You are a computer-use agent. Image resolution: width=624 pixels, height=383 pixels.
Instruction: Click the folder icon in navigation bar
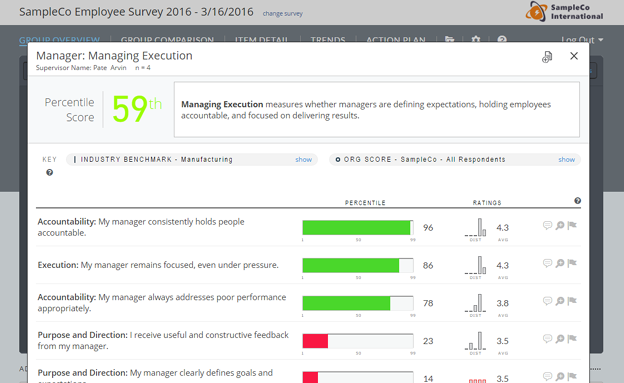coord(449,39)
